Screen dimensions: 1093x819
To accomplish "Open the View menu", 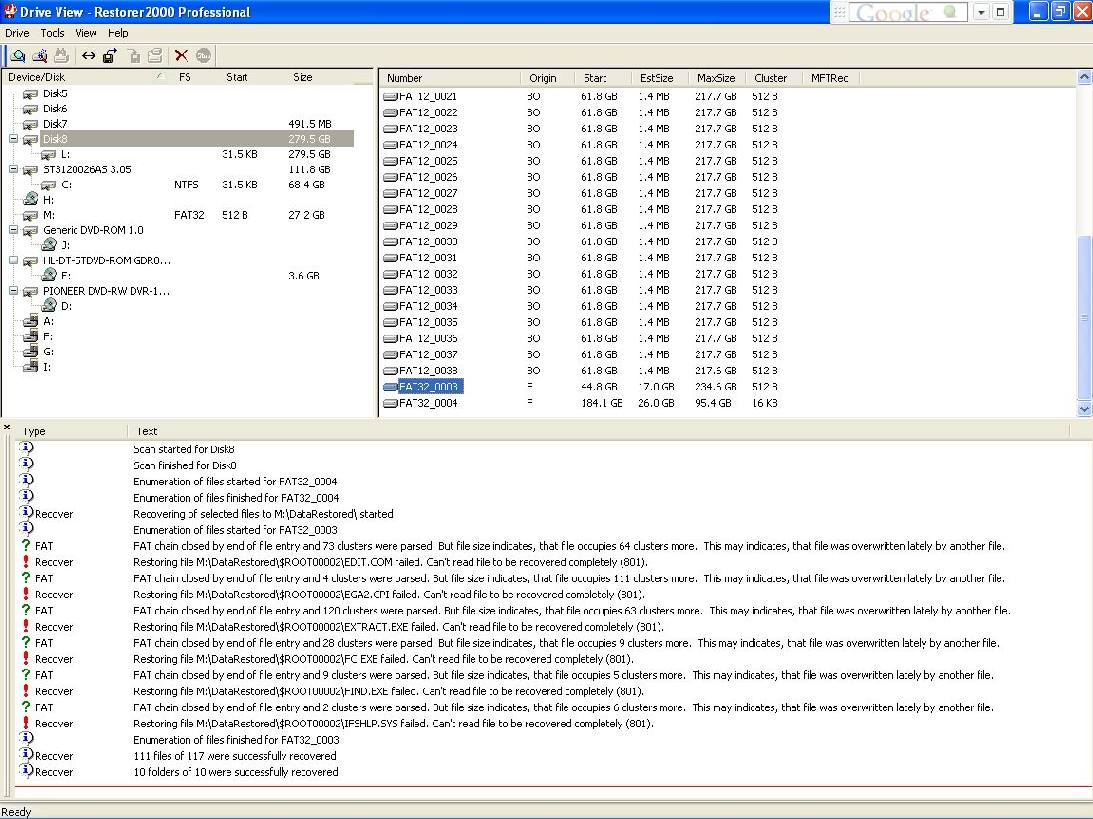I will tap(86, 33).
